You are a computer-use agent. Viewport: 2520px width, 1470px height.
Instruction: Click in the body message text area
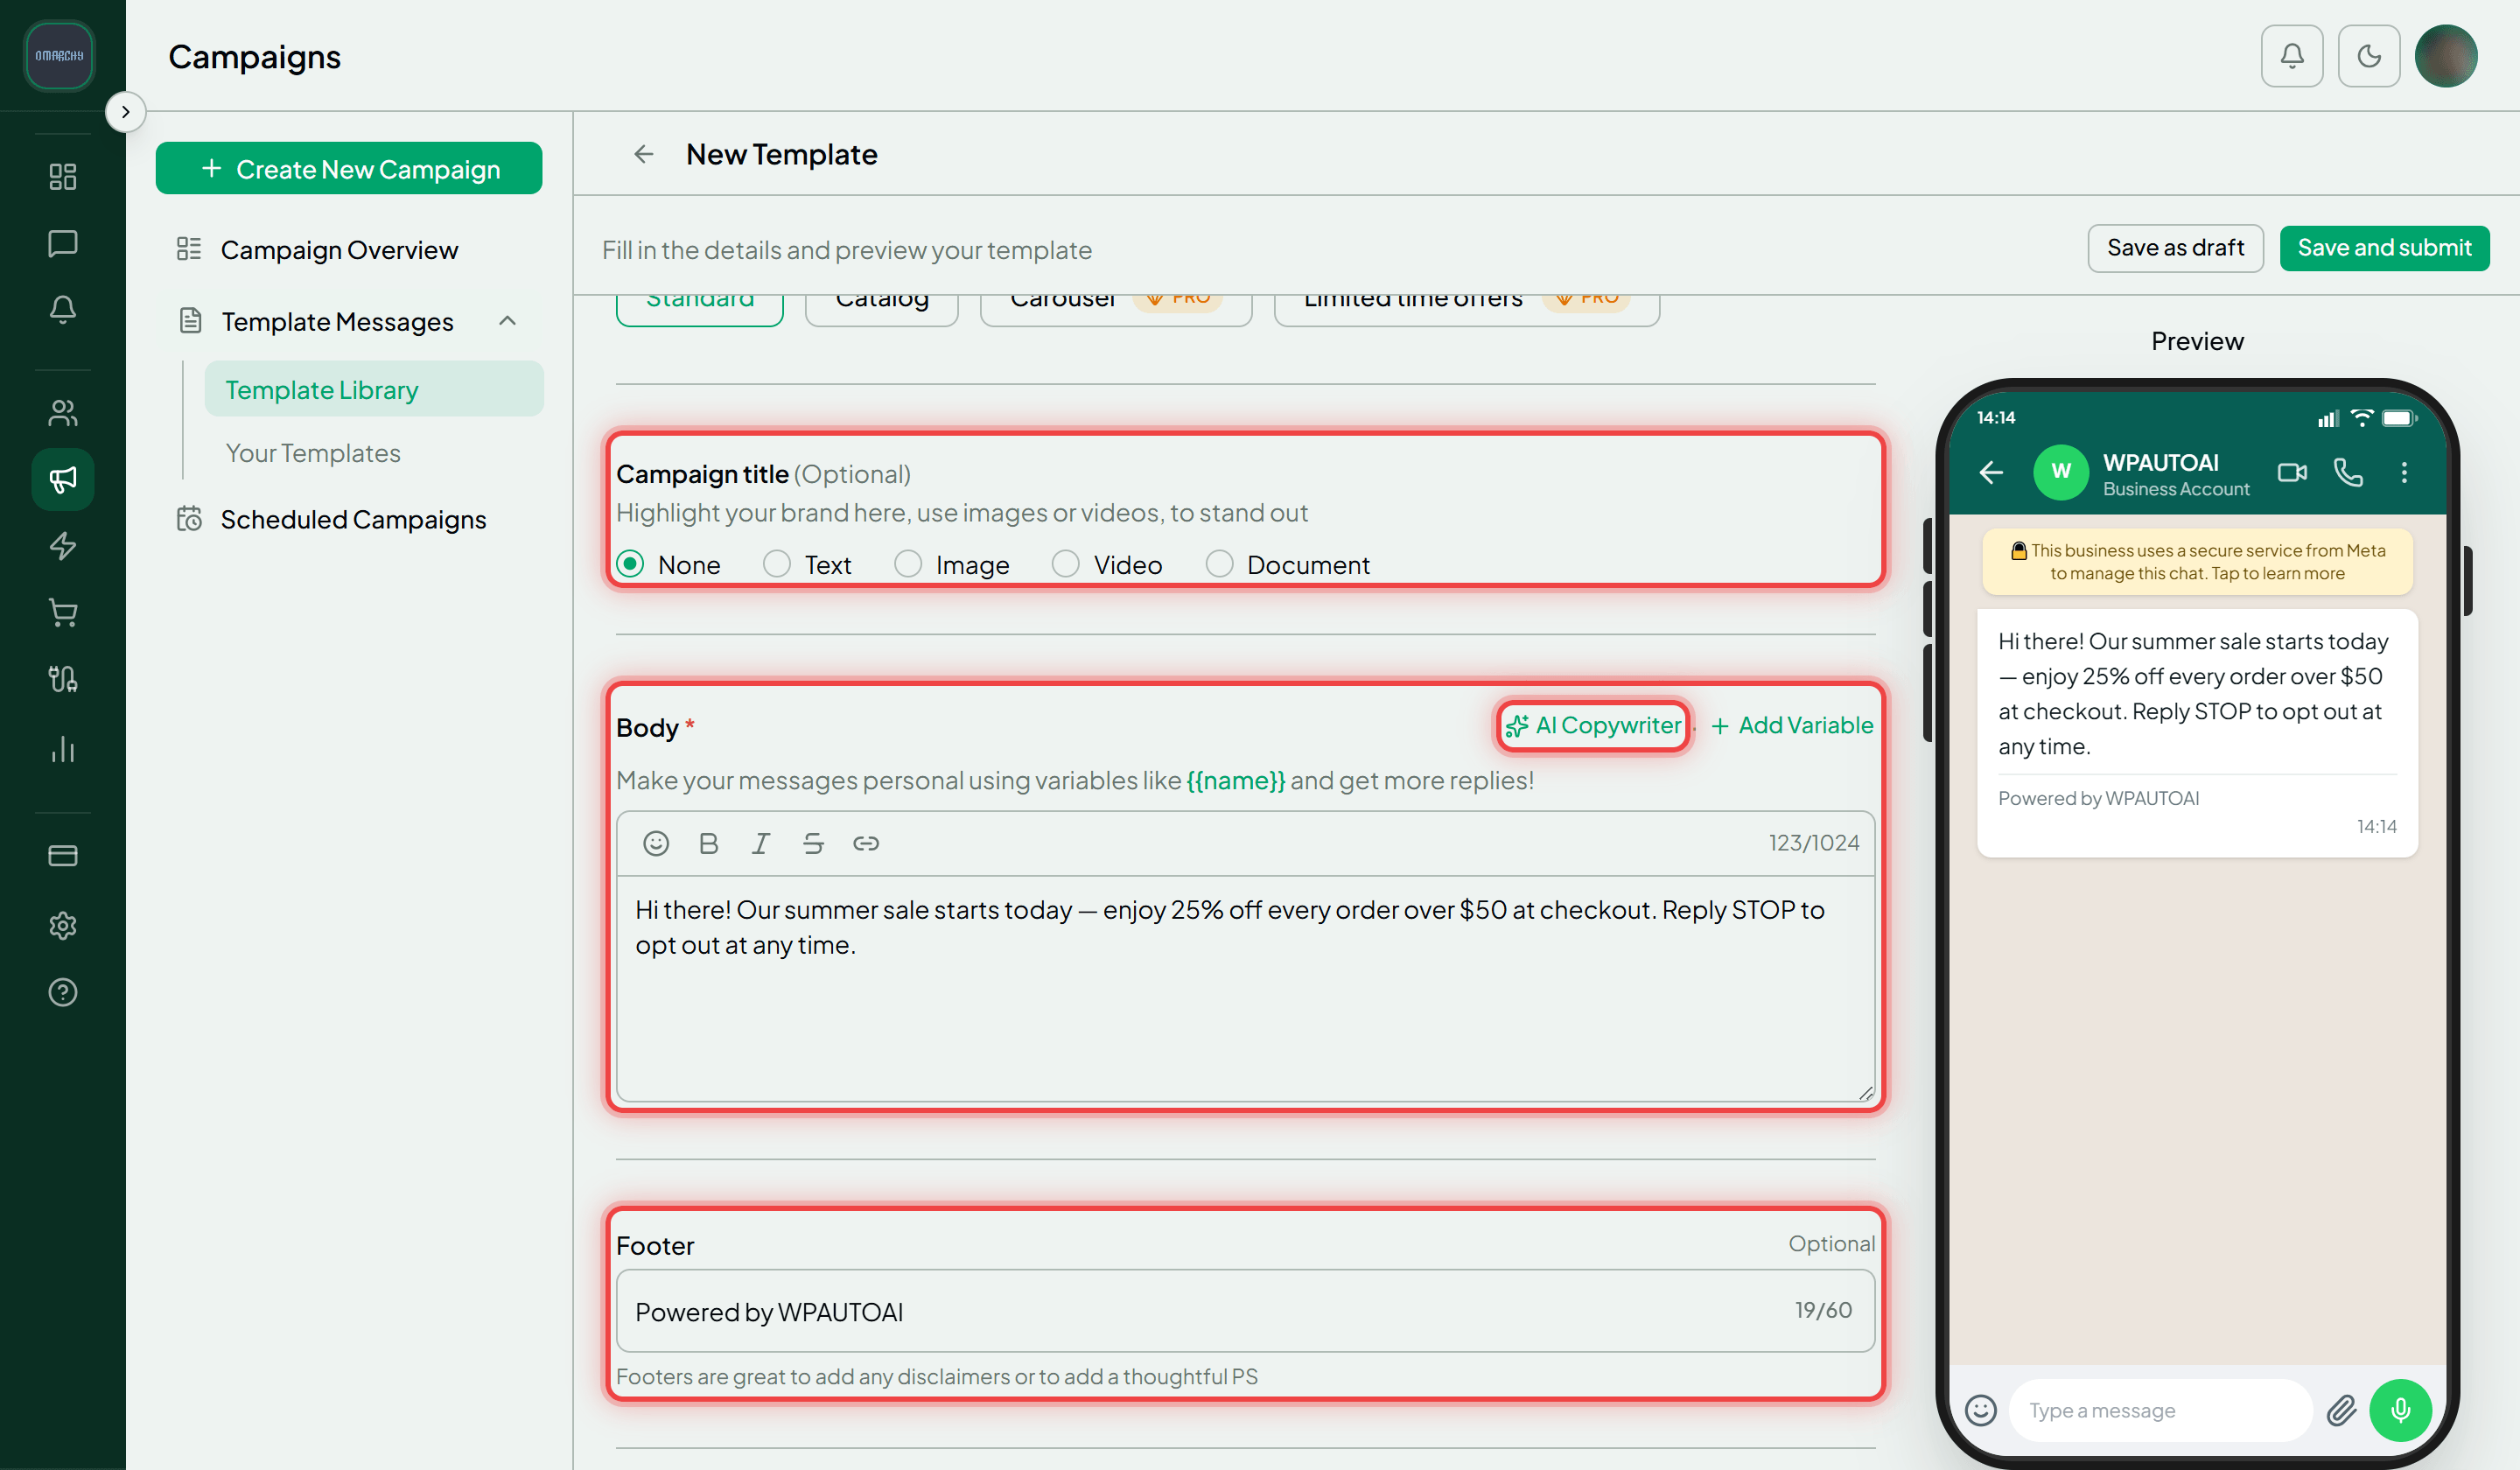point(1245,988)
